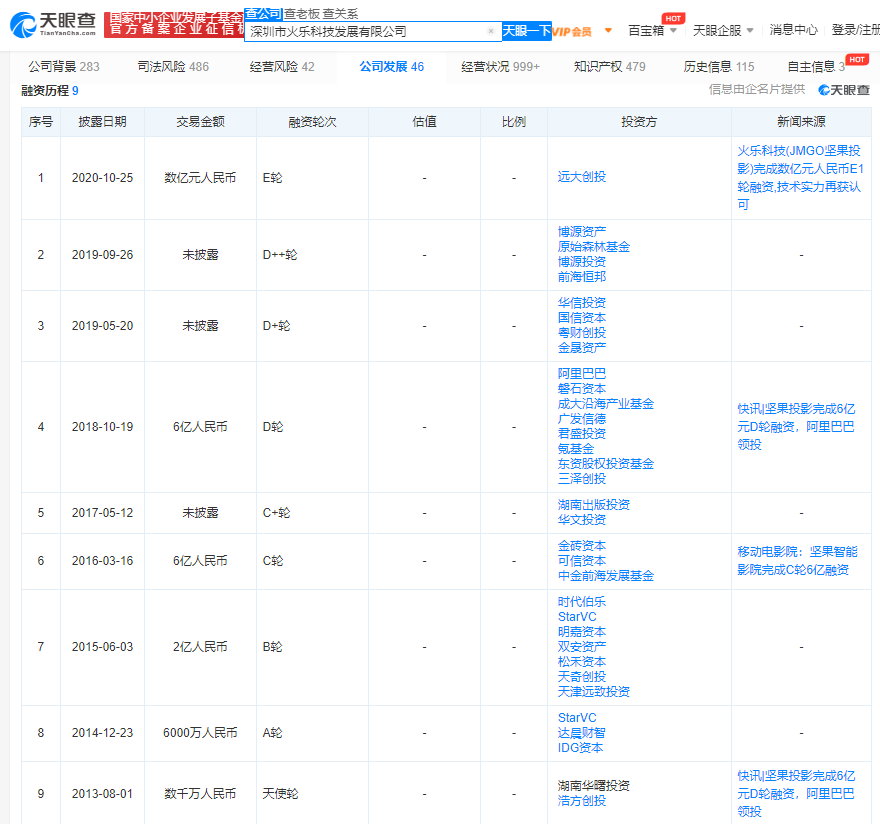Open investor IDG资本
Viewport: 880px width, 824px height.
[580, 748]
